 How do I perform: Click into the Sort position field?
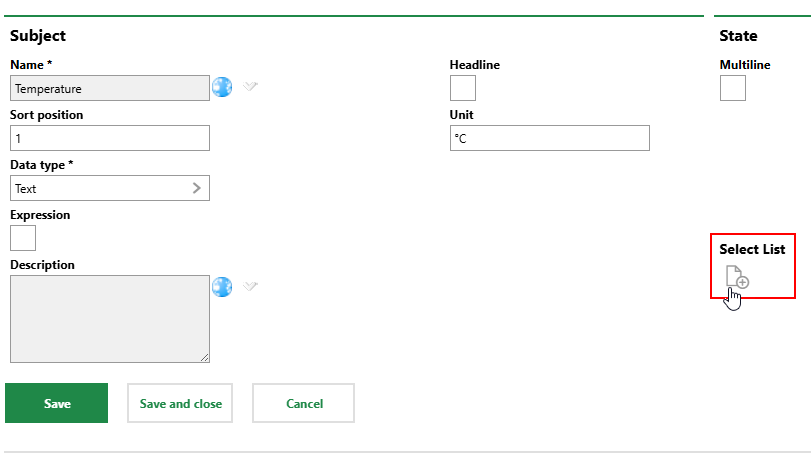[x=110, y=138]
